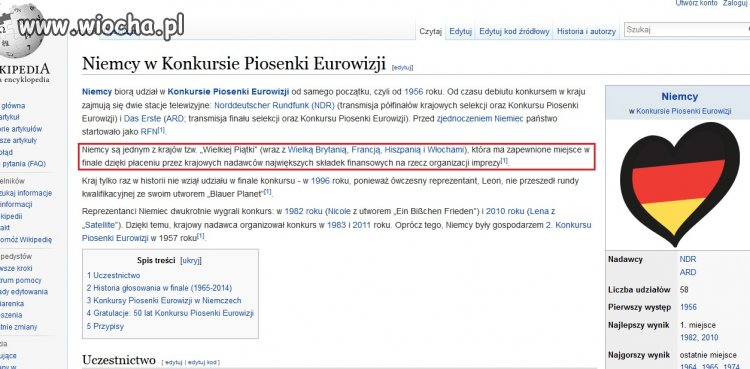Image resolution: width=750 pixels, height=369 pixels.
Task: Open the 1983 year link
Action: (336, 224)
